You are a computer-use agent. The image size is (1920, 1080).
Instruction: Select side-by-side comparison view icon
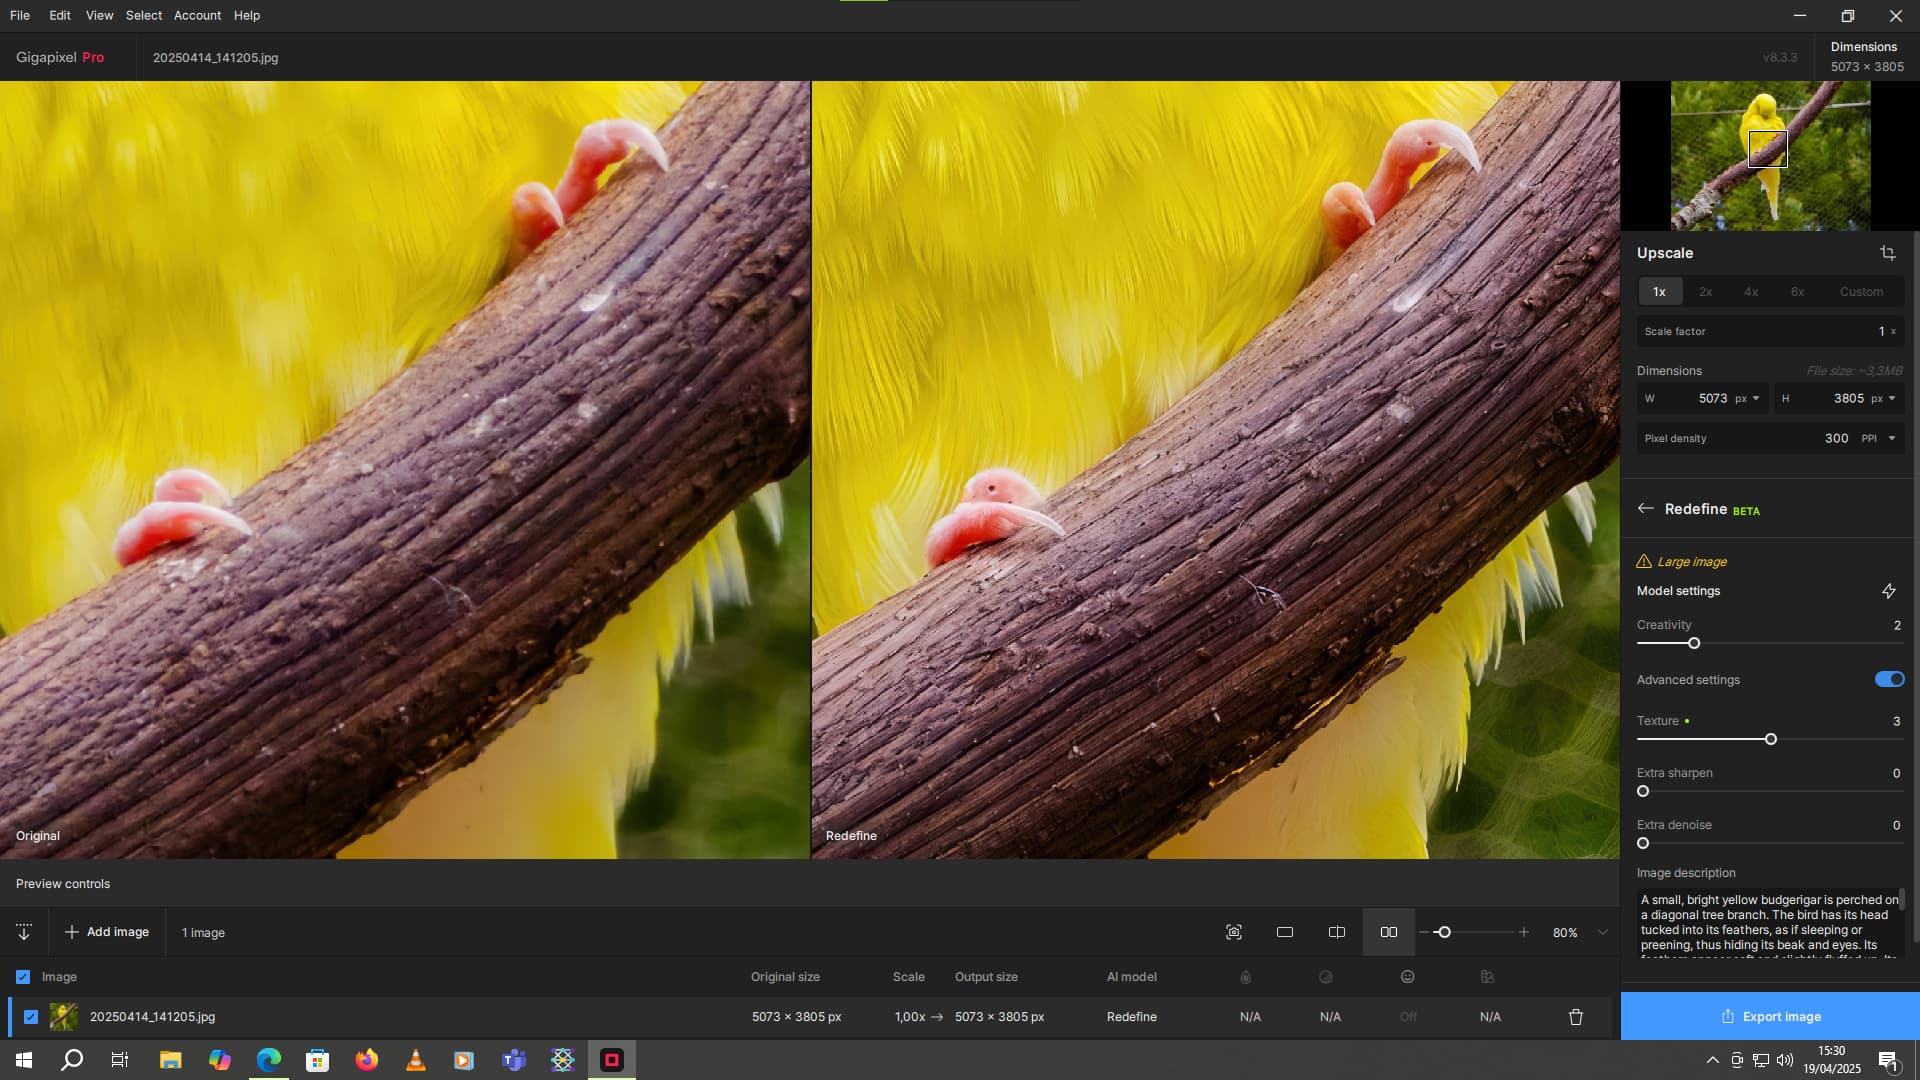(x=1389, y=932)
